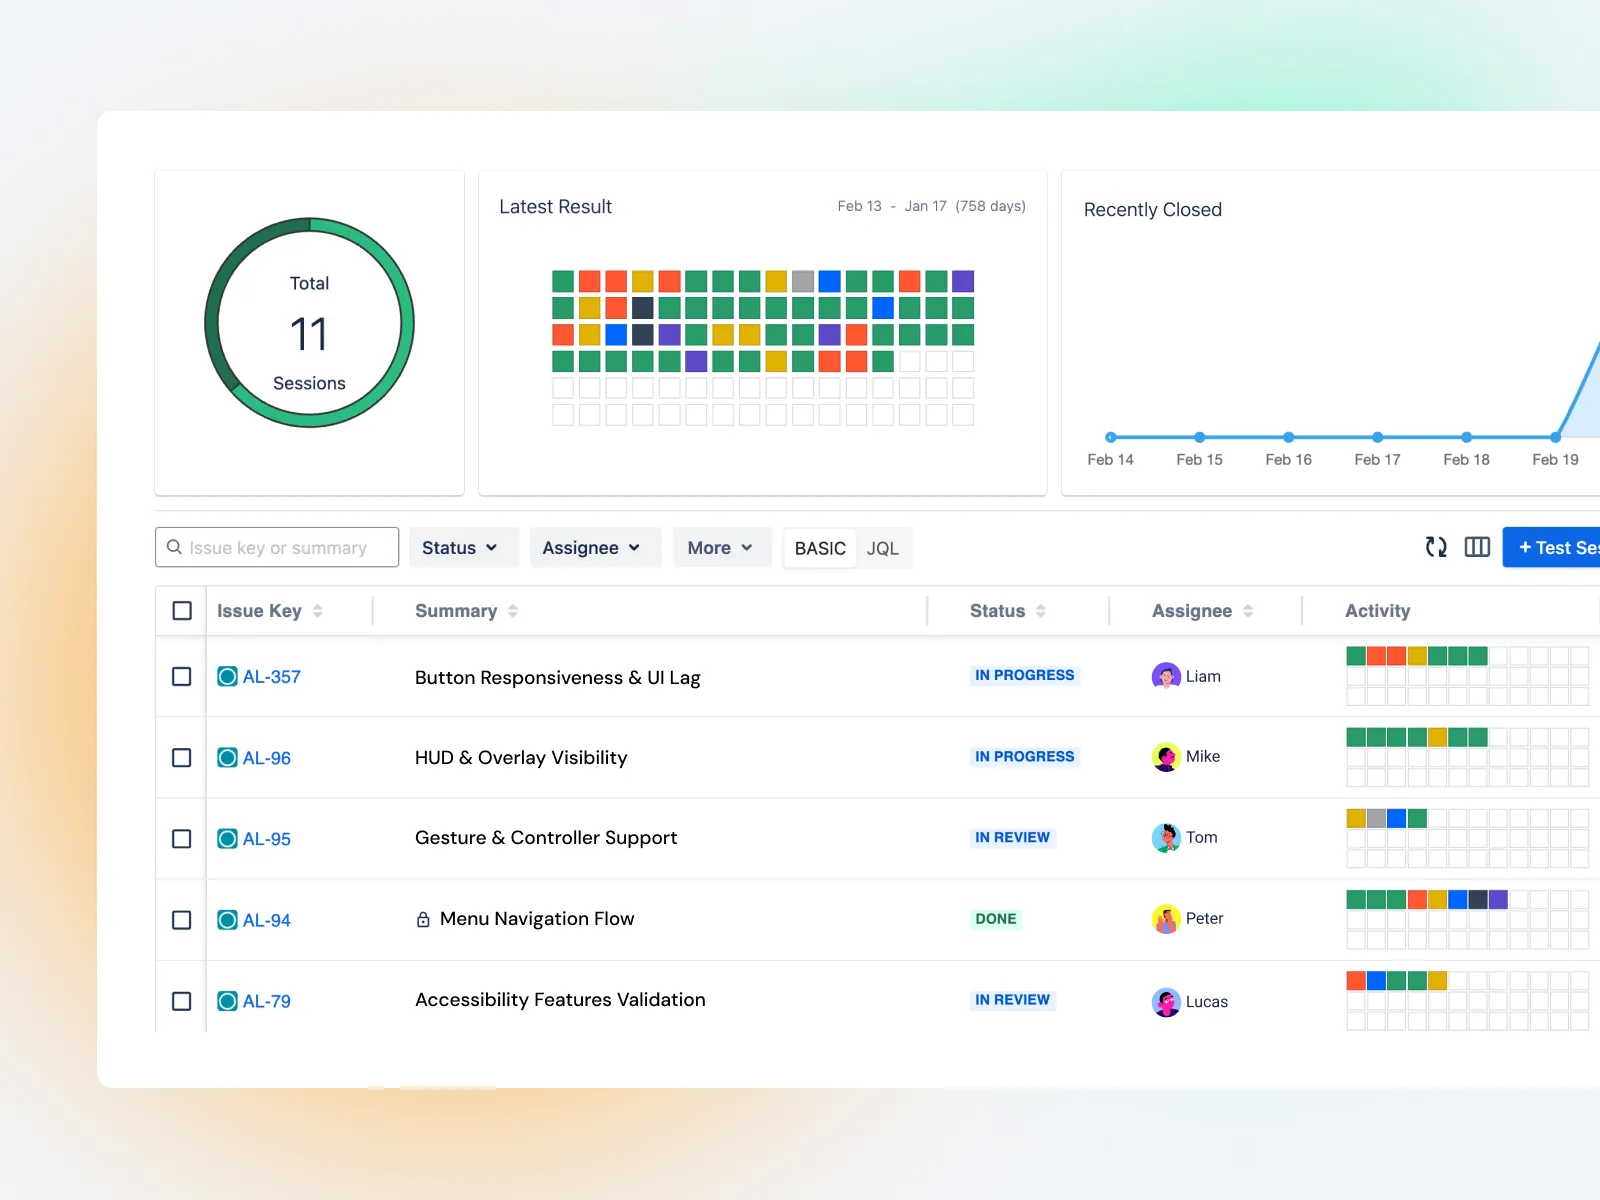Open Liam's avatar on Button Responsiveness row

click(x=1165, y=676)
